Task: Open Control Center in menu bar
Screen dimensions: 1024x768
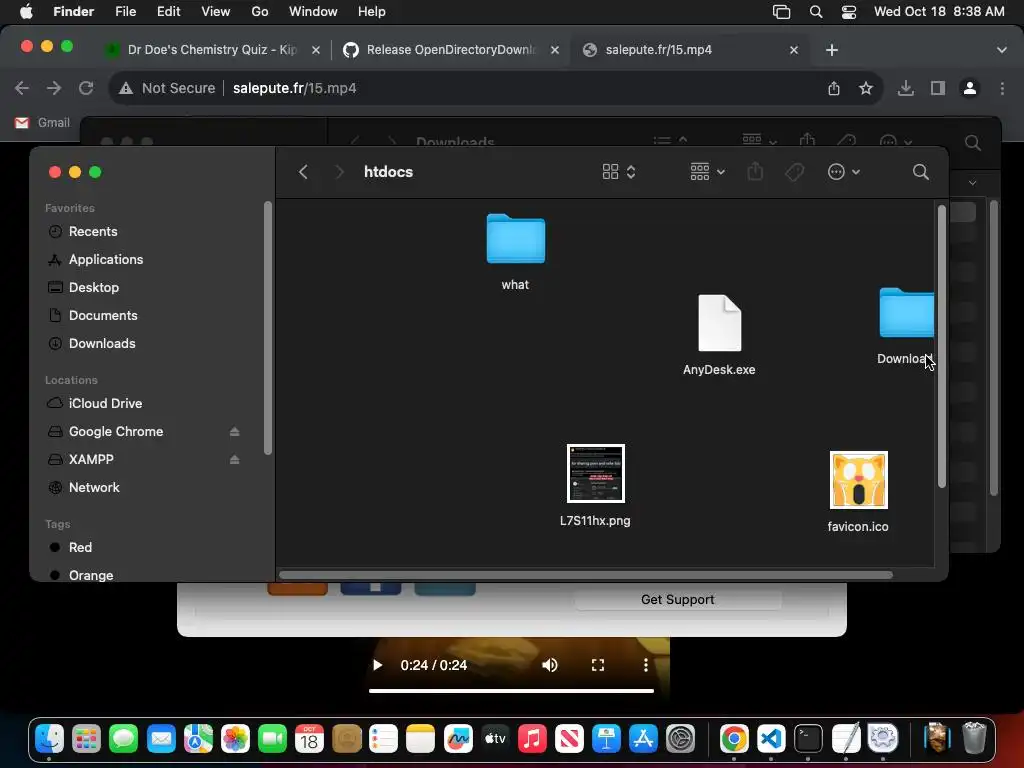Action: (848, 12)
